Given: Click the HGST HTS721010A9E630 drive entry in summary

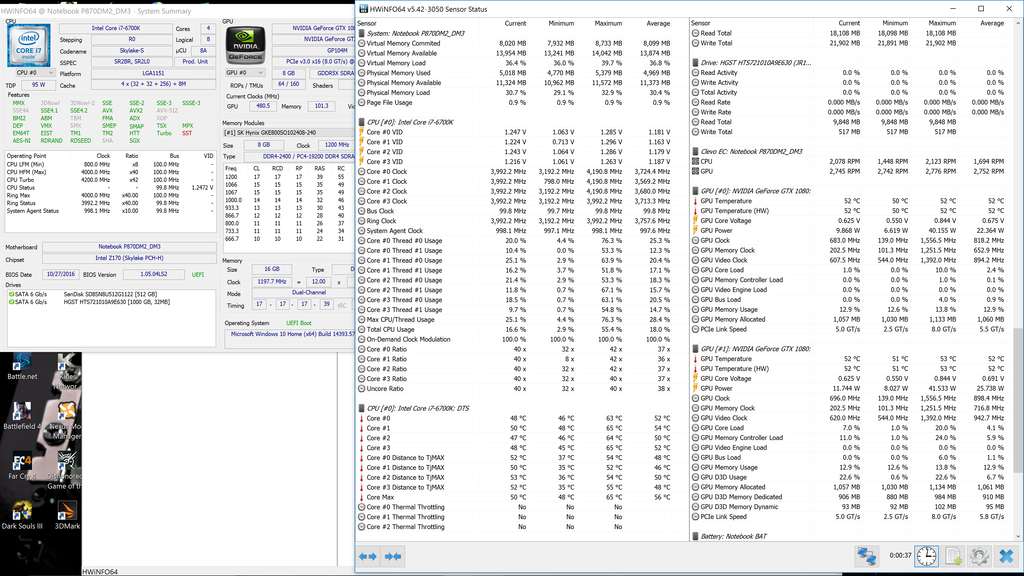Looking at the screenshot, I should click(x=116, y=302).
